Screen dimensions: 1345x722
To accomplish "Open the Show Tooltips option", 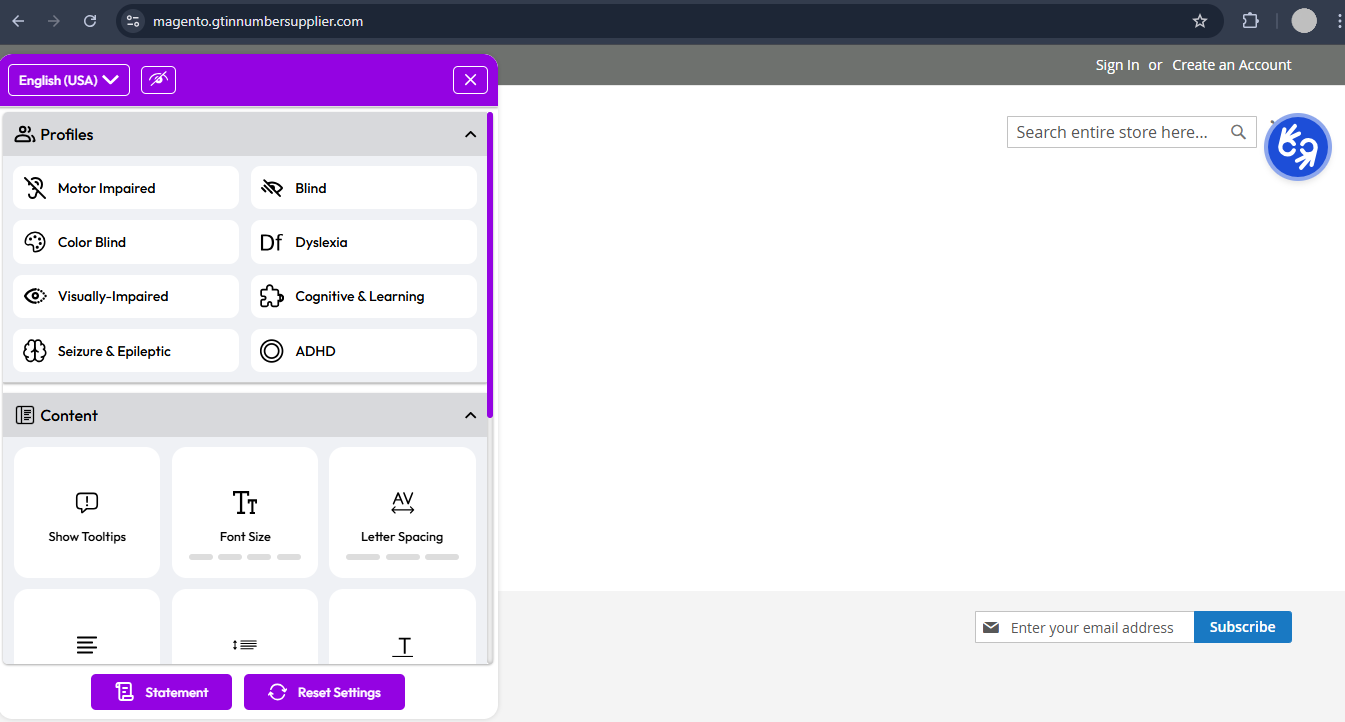I will point(86,512).
